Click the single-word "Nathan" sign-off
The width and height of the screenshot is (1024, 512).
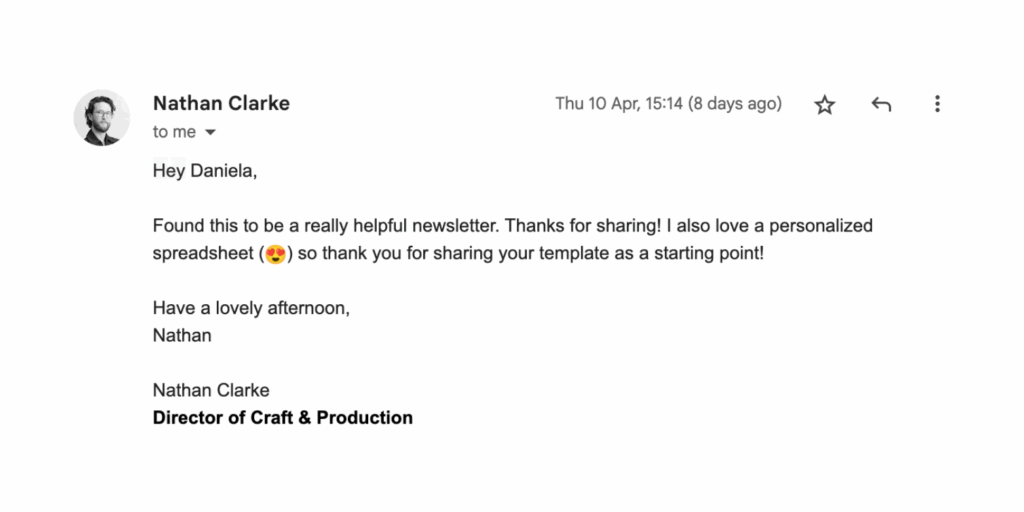182,336
